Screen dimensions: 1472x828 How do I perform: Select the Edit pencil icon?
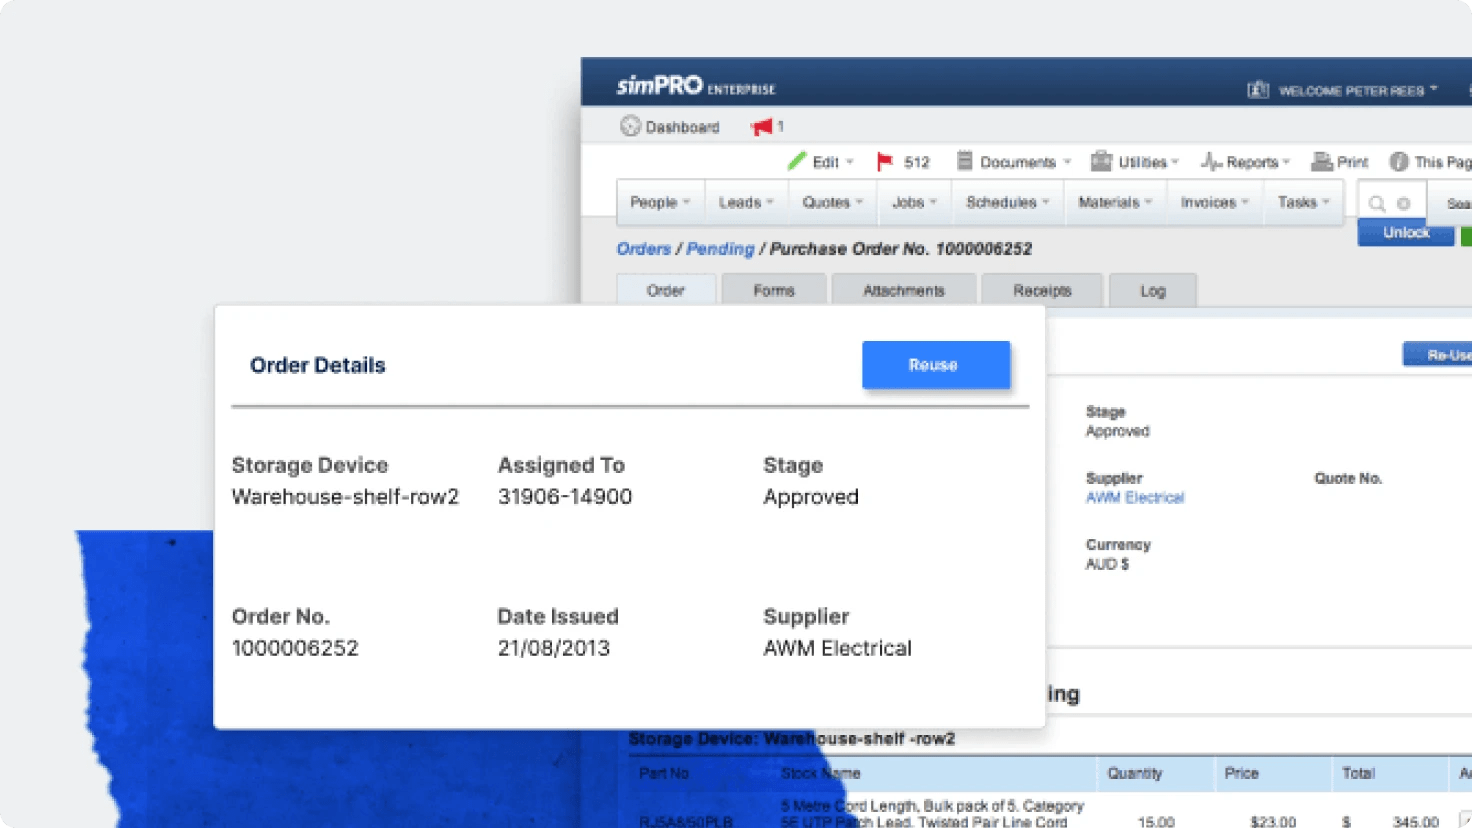[x=799, y=161]
